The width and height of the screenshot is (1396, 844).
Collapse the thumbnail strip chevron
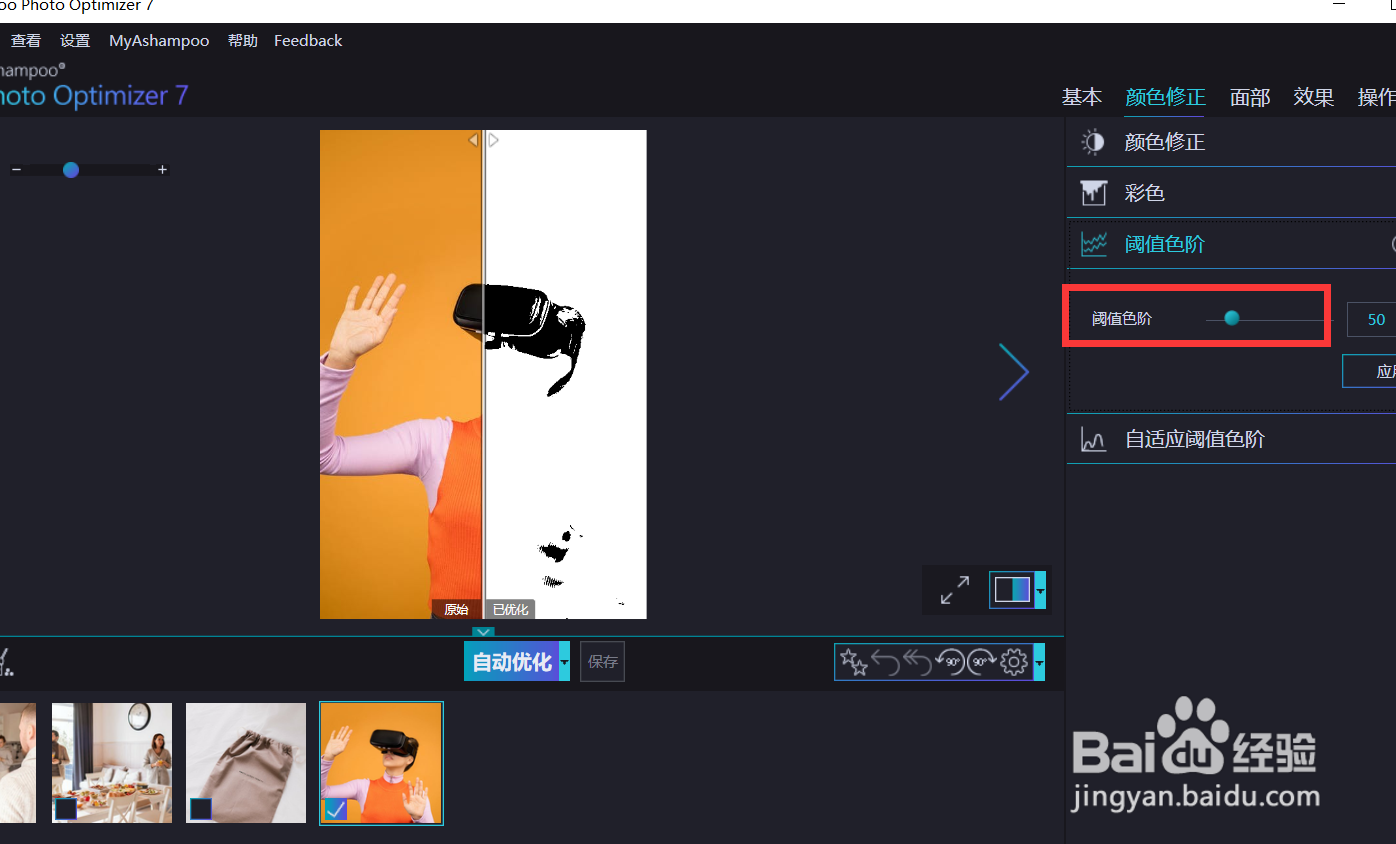click(x=483, y=632)
